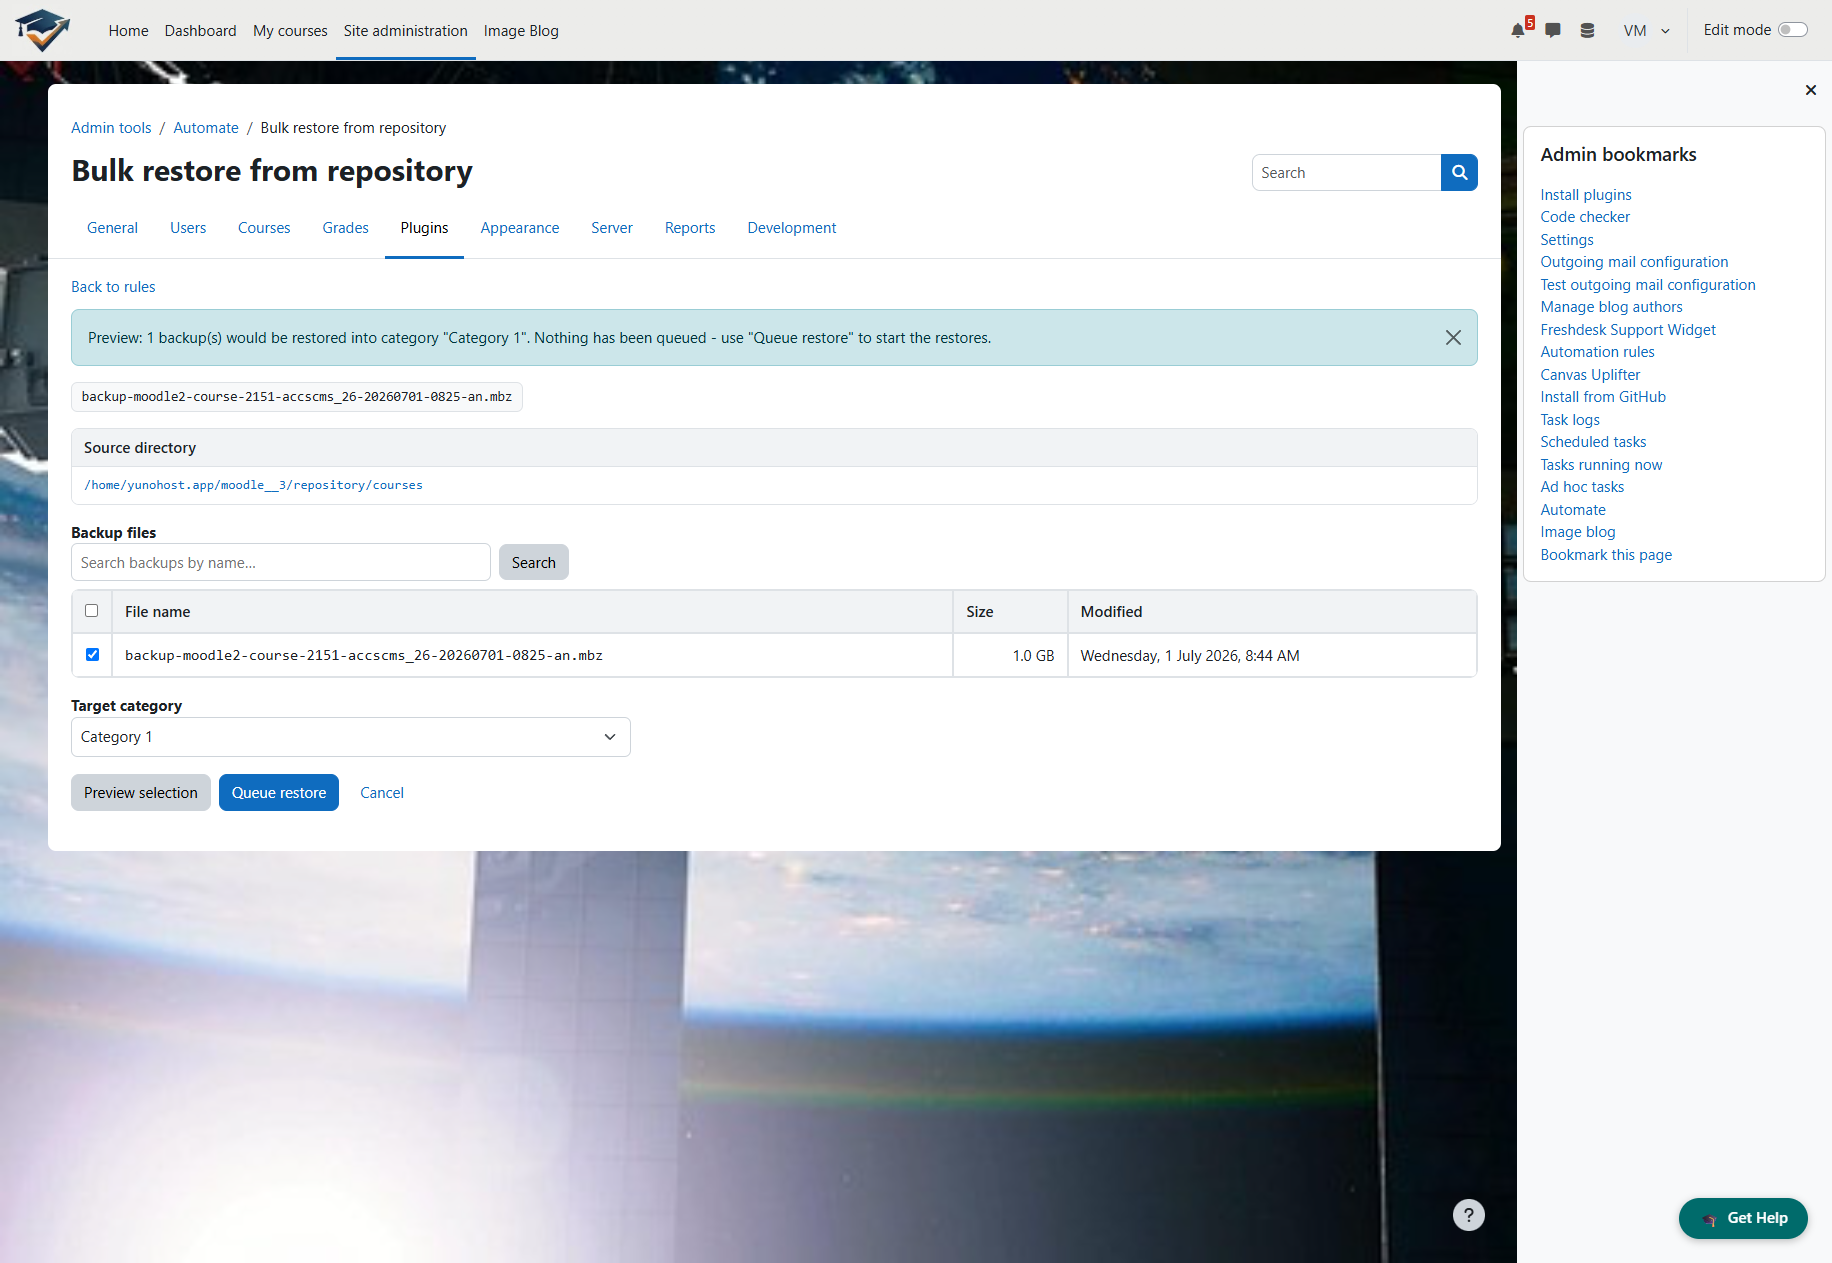The image size is (1832, 1263).
Task: Open the notifications bell
Action: [x=1519, y=30]
